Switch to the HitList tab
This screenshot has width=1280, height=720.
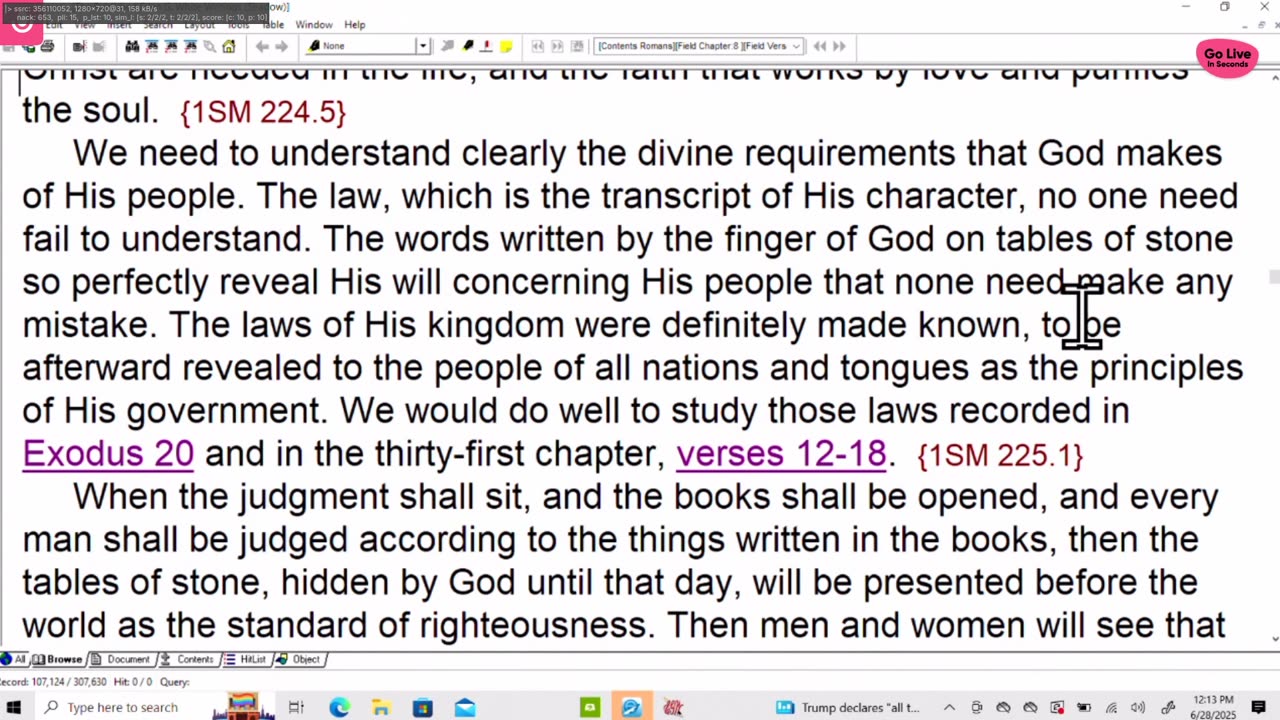246,659
